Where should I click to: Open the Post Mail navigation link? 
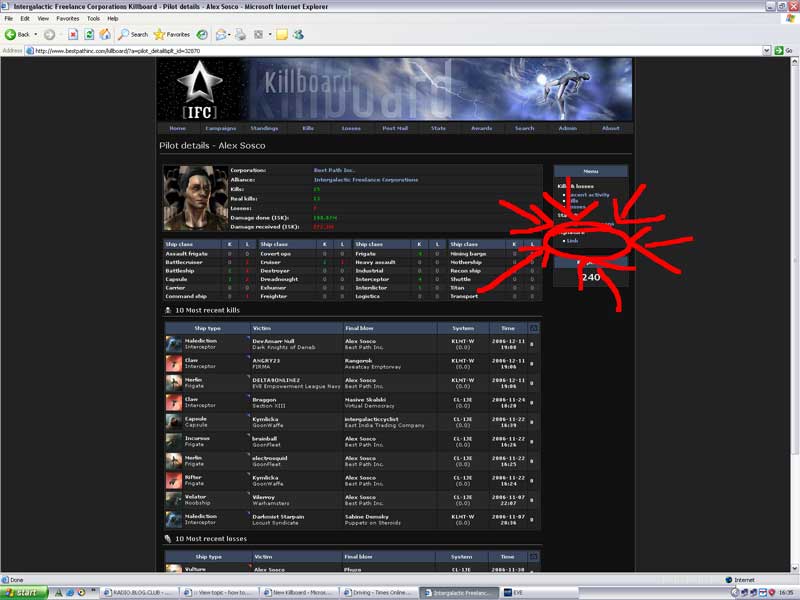coord(395,128)
